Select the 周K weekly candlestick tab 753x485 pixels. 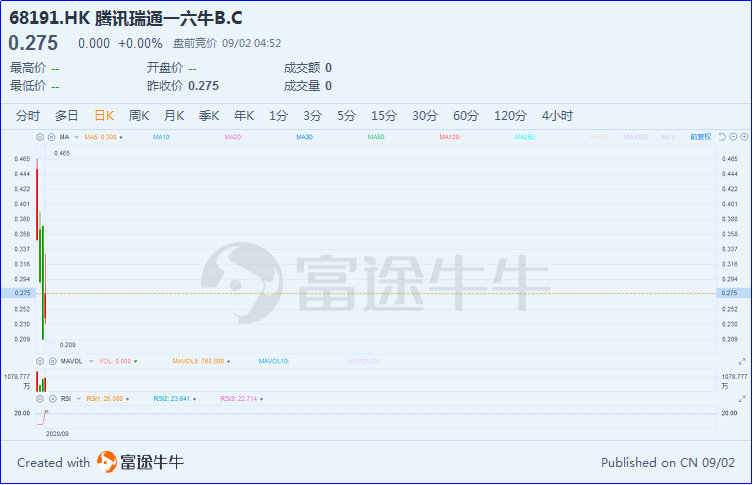click(x=139, y=116)
